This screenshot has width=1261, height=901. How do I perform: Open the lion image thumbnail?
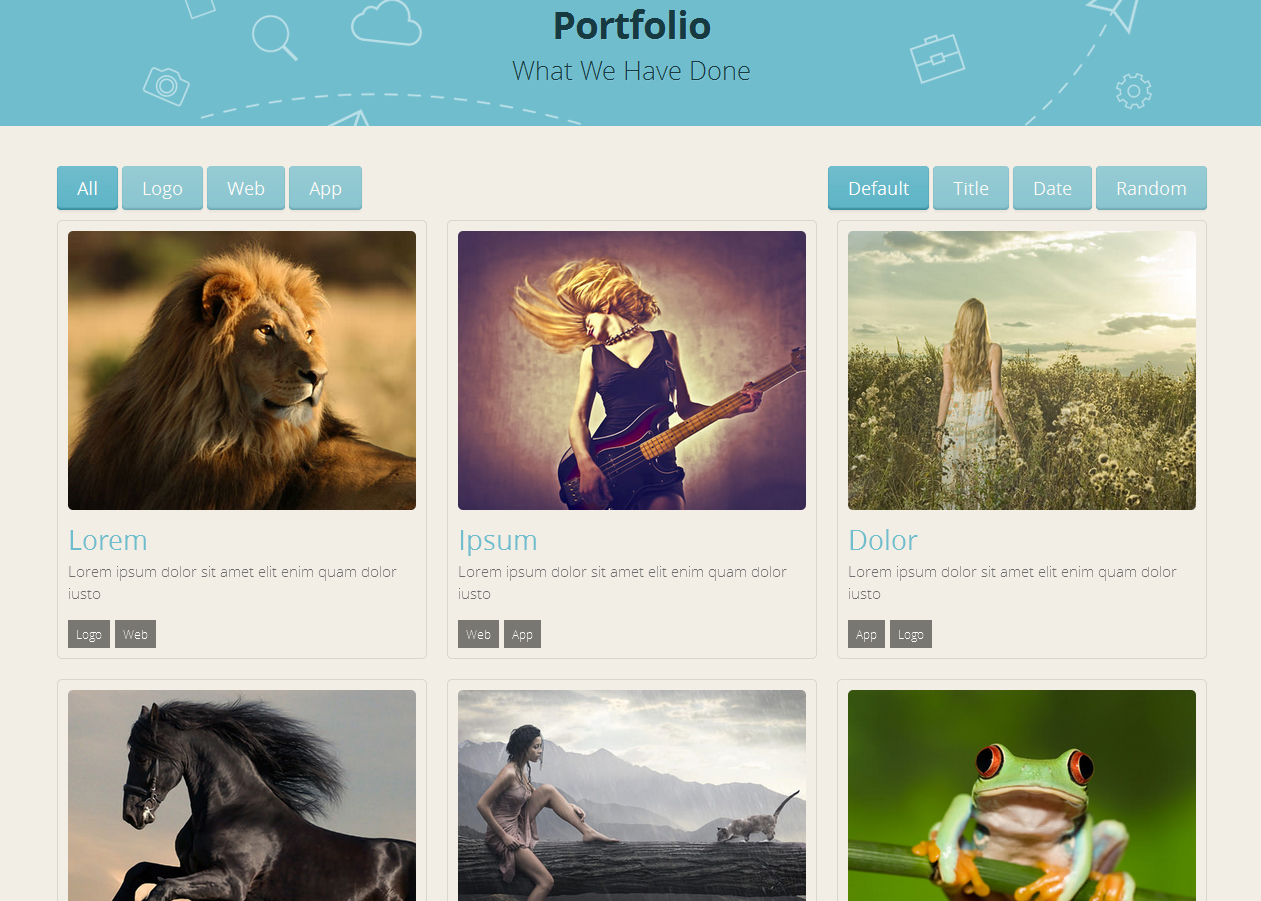tap(242, 370)
